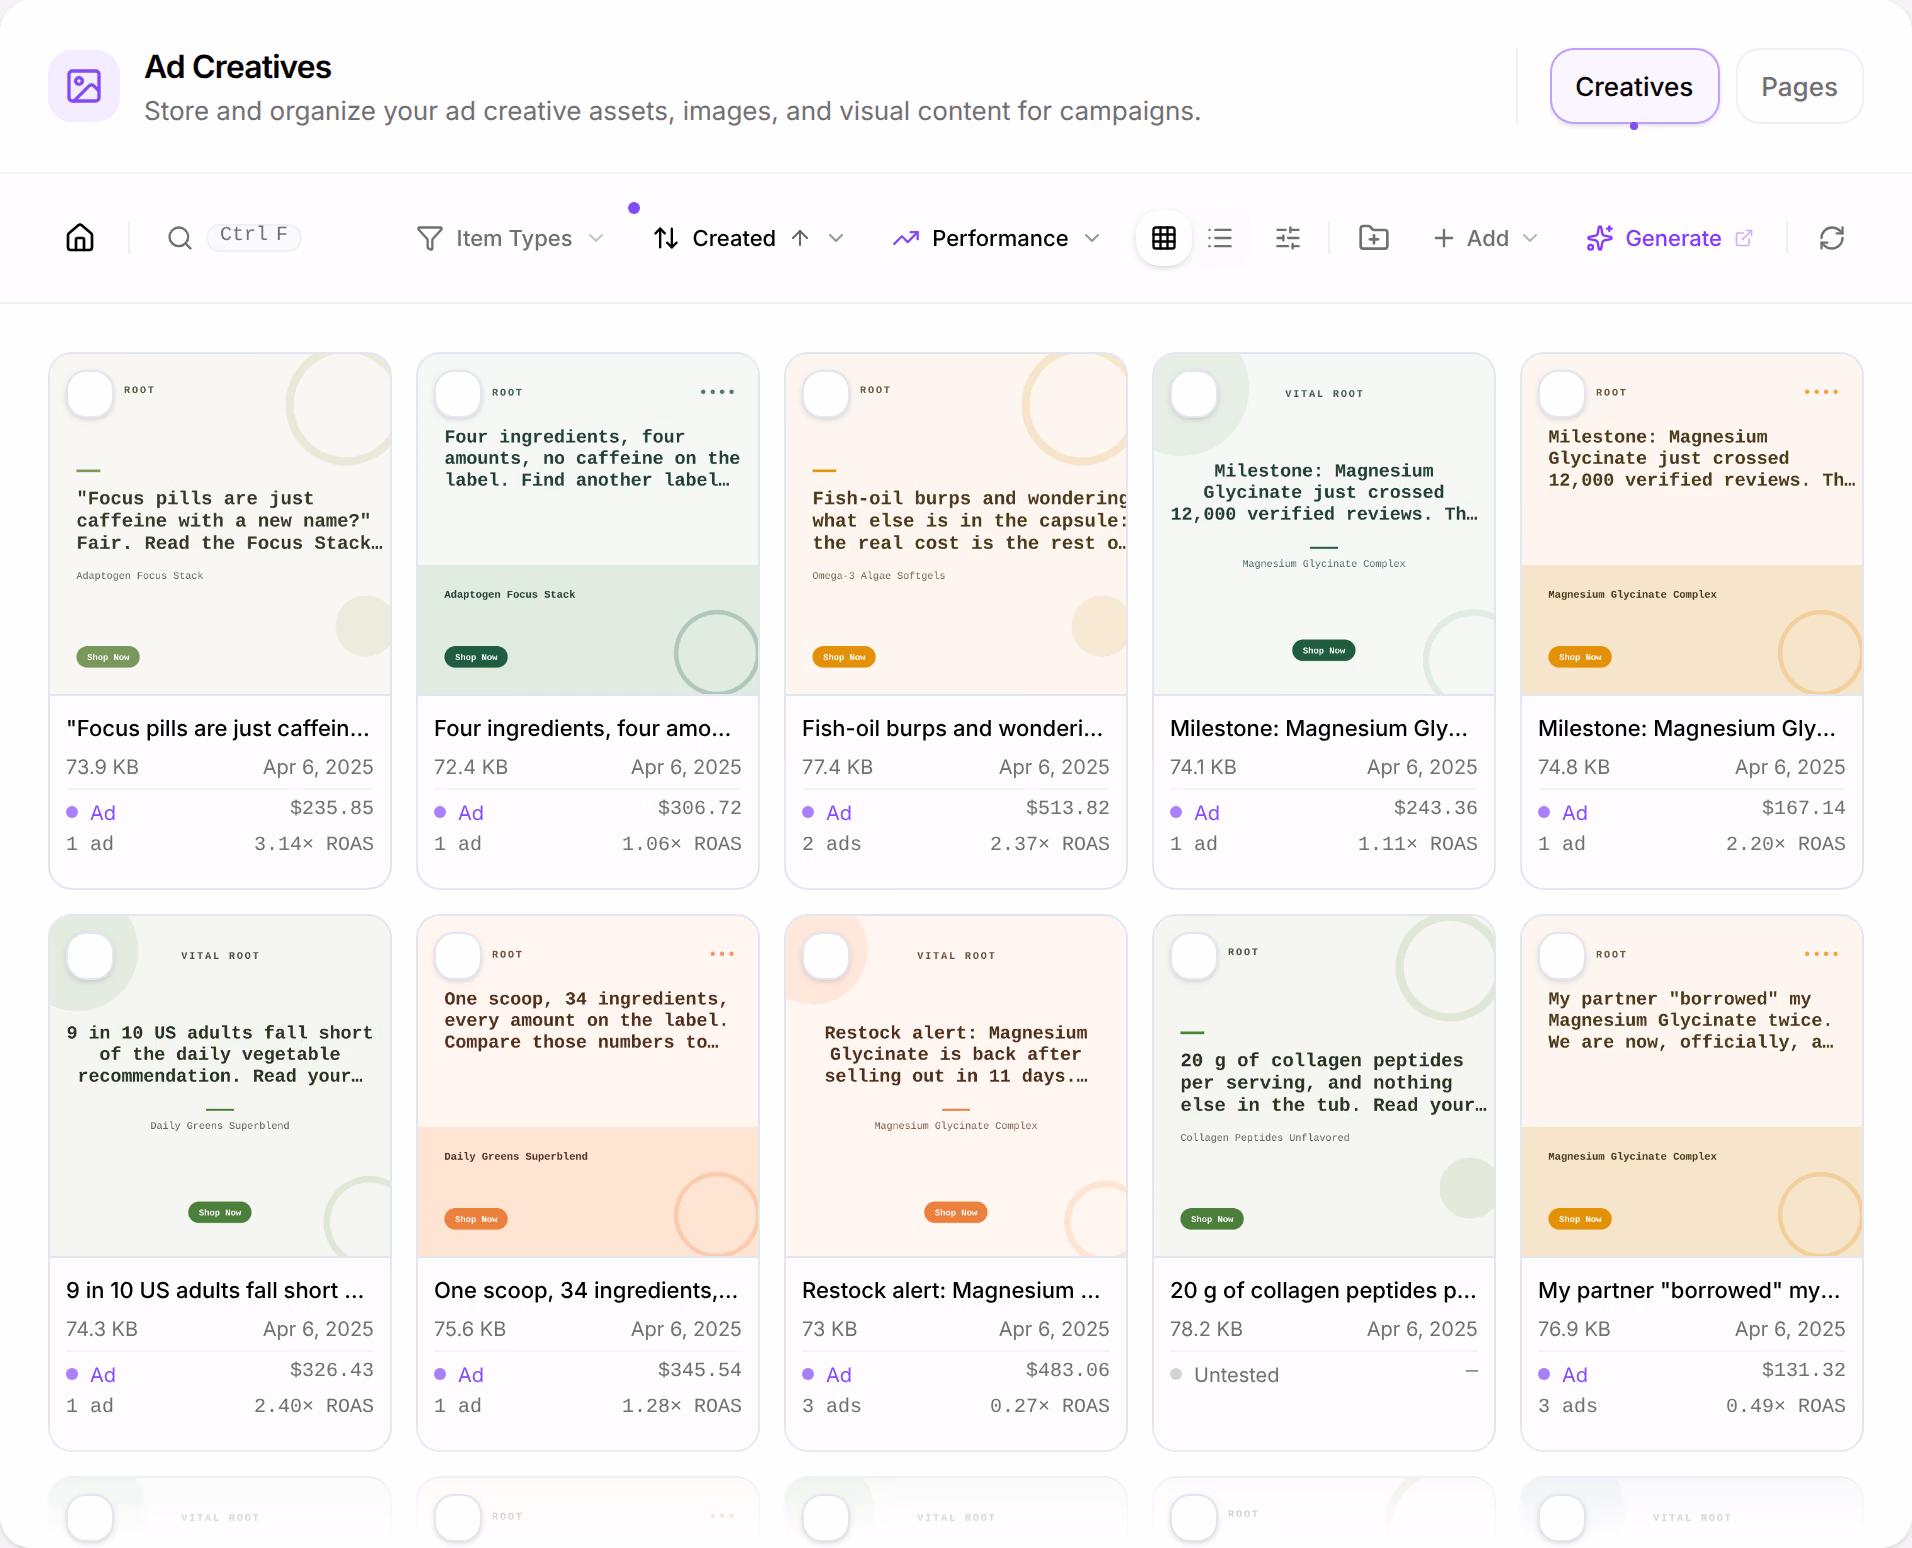Click the Ad Creatives image icon

(84, 86)
